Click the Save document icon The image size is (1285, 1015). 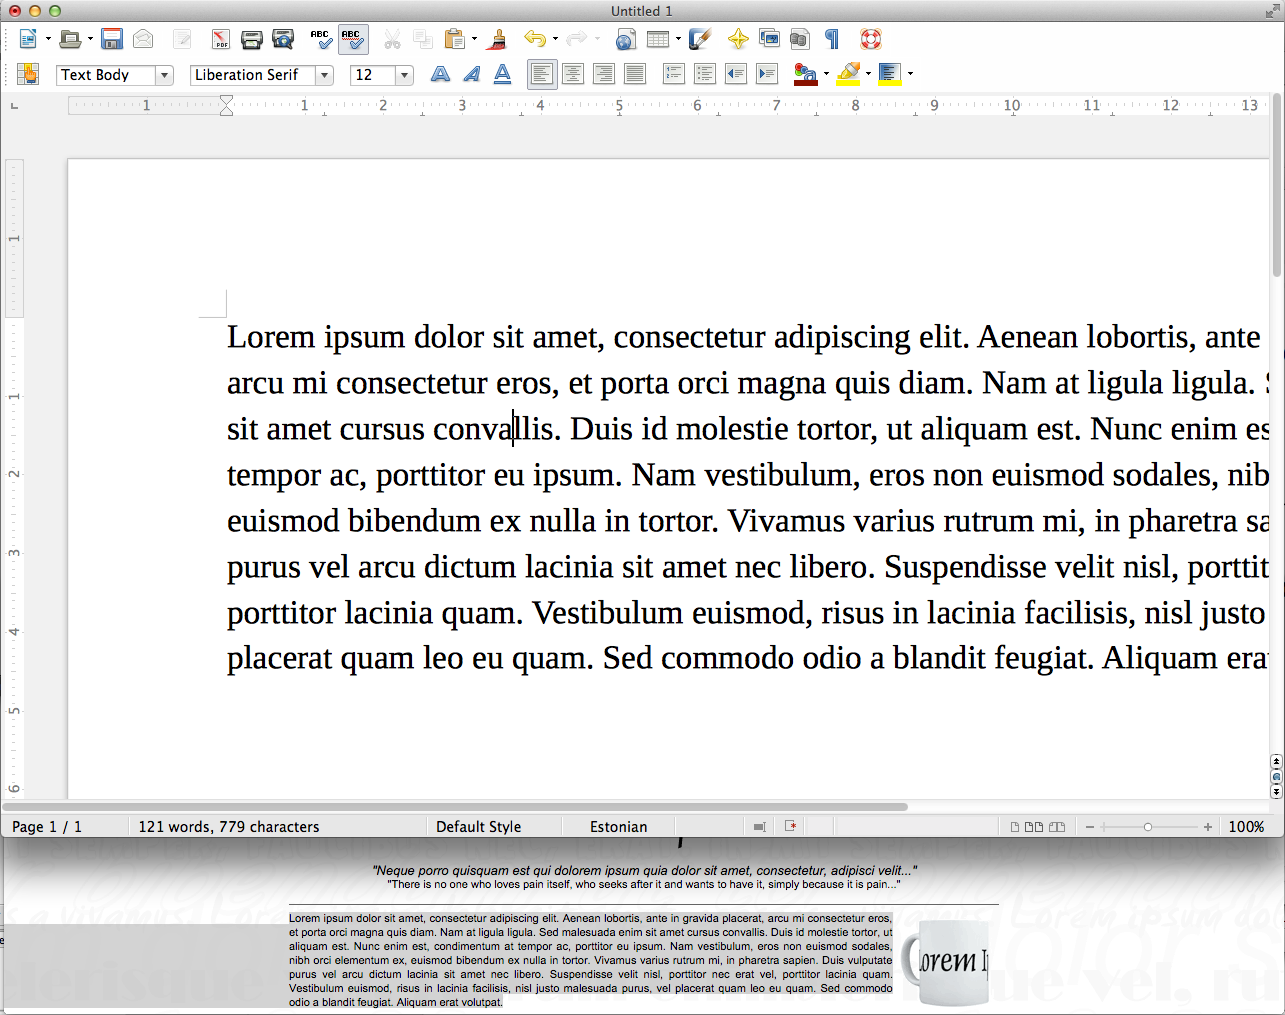(x=112, y=39)
